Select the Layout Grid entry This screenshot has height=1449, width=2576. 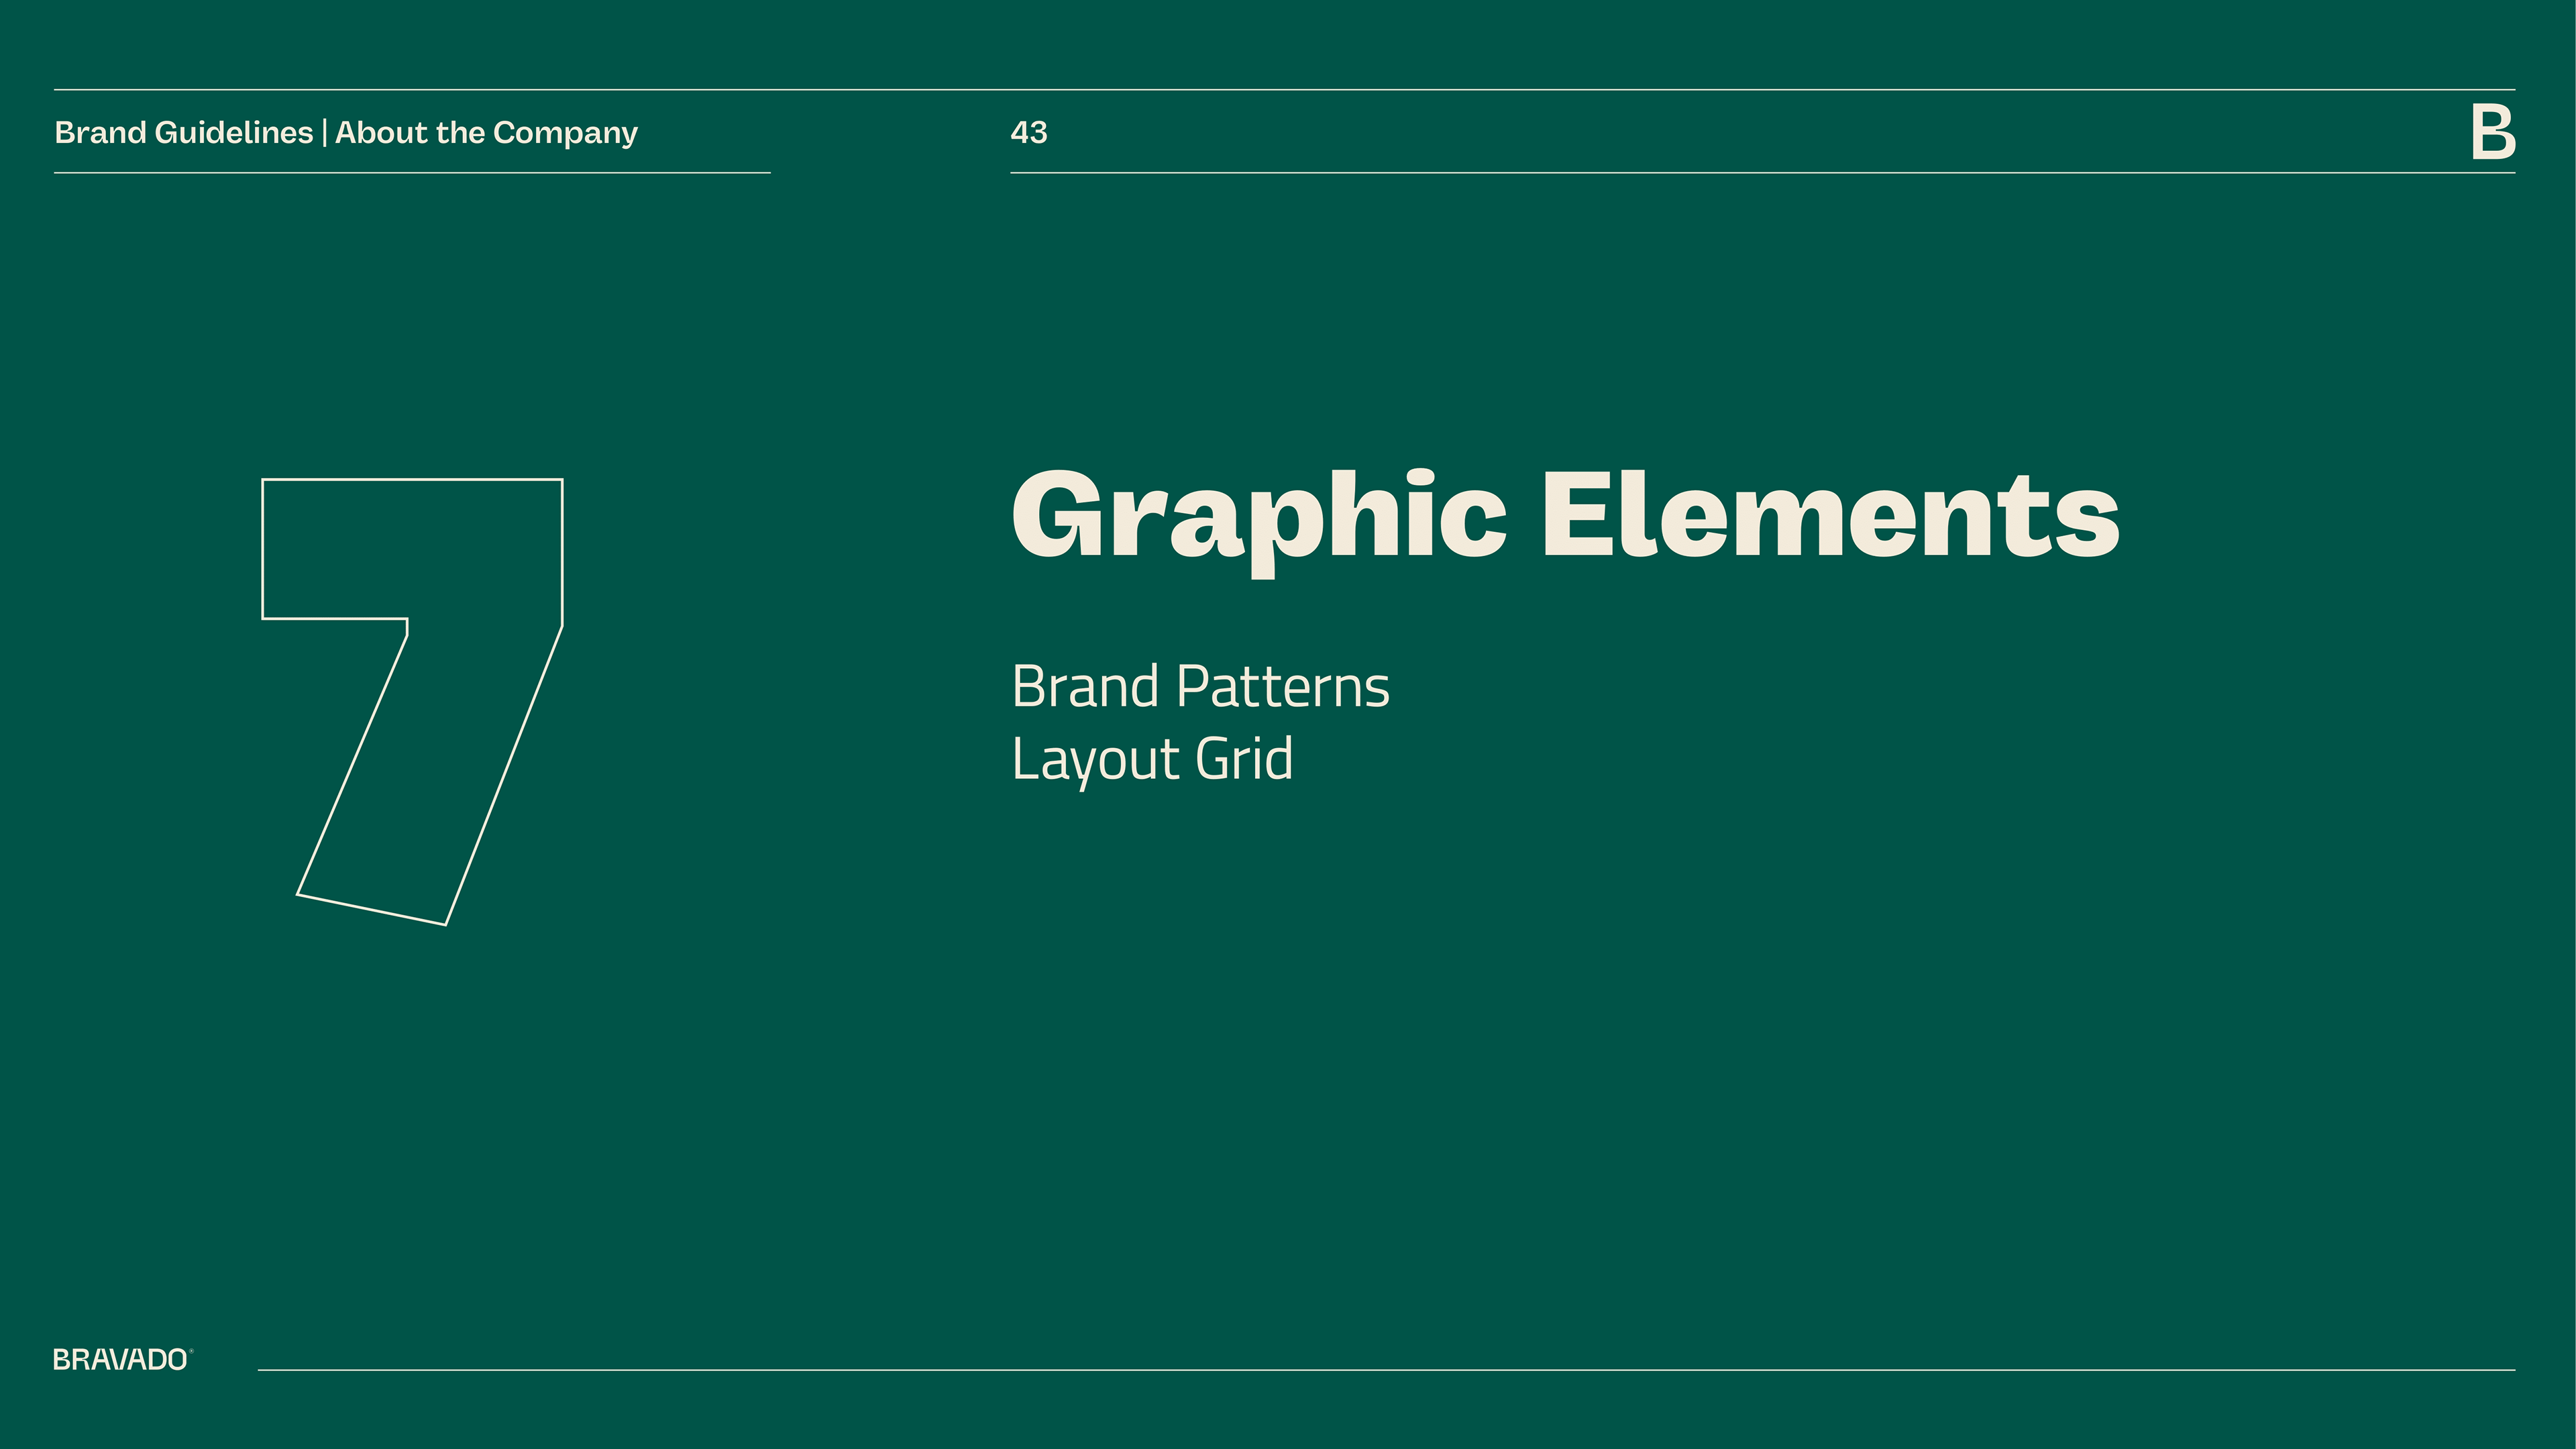pyautogui.click(x=1152, y=759)
